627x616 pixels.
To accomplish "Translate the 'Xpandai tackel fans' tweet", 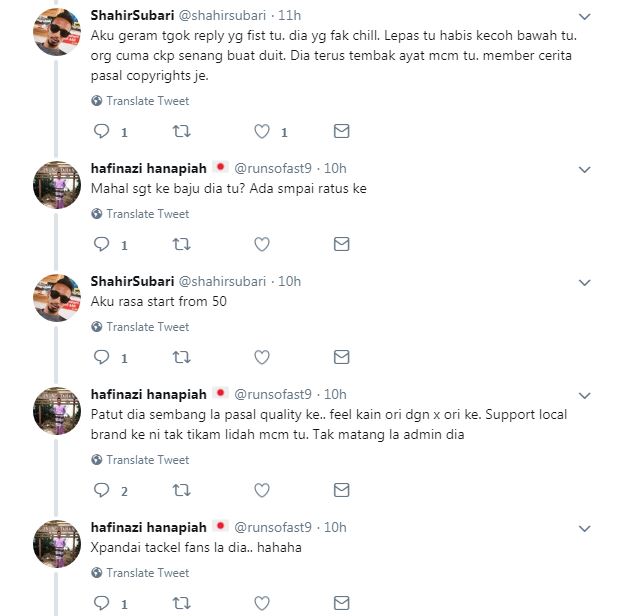I will (x=147, y=573).
